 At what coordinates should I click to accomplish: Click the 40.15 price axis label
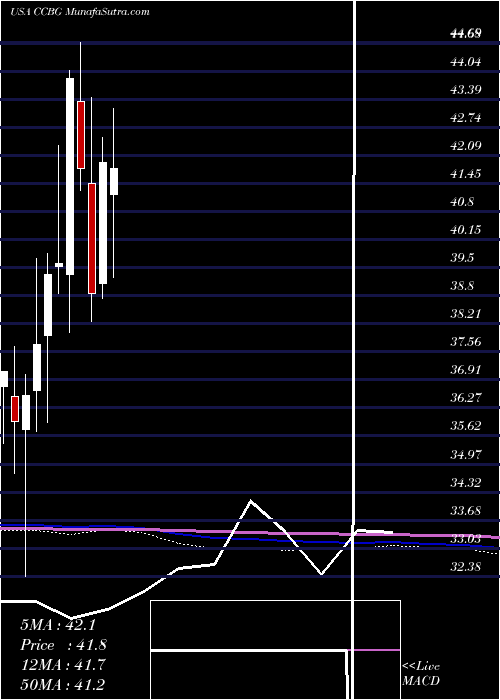tap(466, 230)
